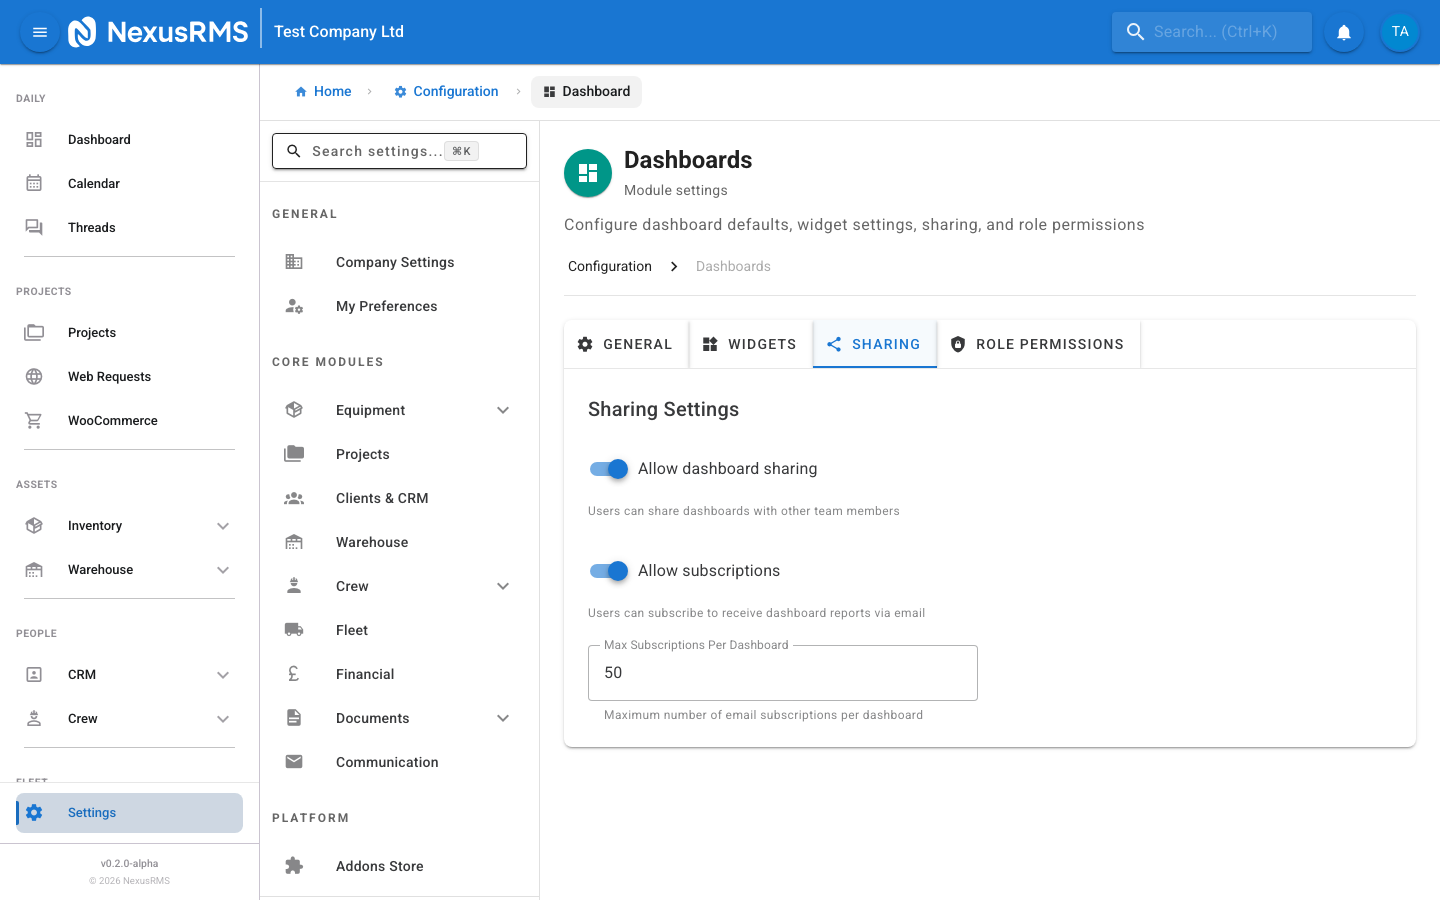This screenshot has width=1440, height=900.
Task: Expand the Documents settings section
Action: coord(503,717)
